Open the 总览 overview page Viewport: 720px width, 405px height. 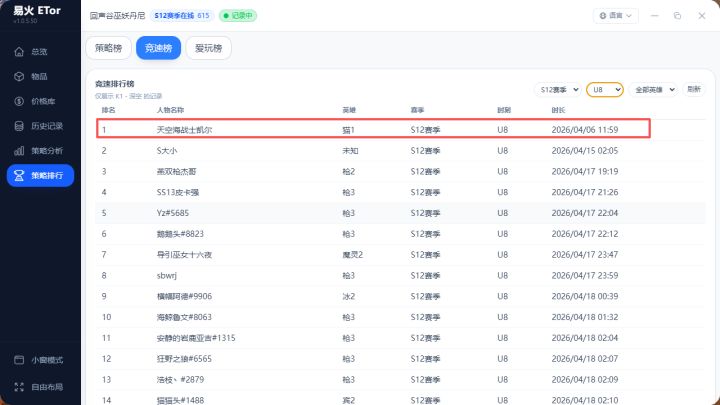click(40, 52)
